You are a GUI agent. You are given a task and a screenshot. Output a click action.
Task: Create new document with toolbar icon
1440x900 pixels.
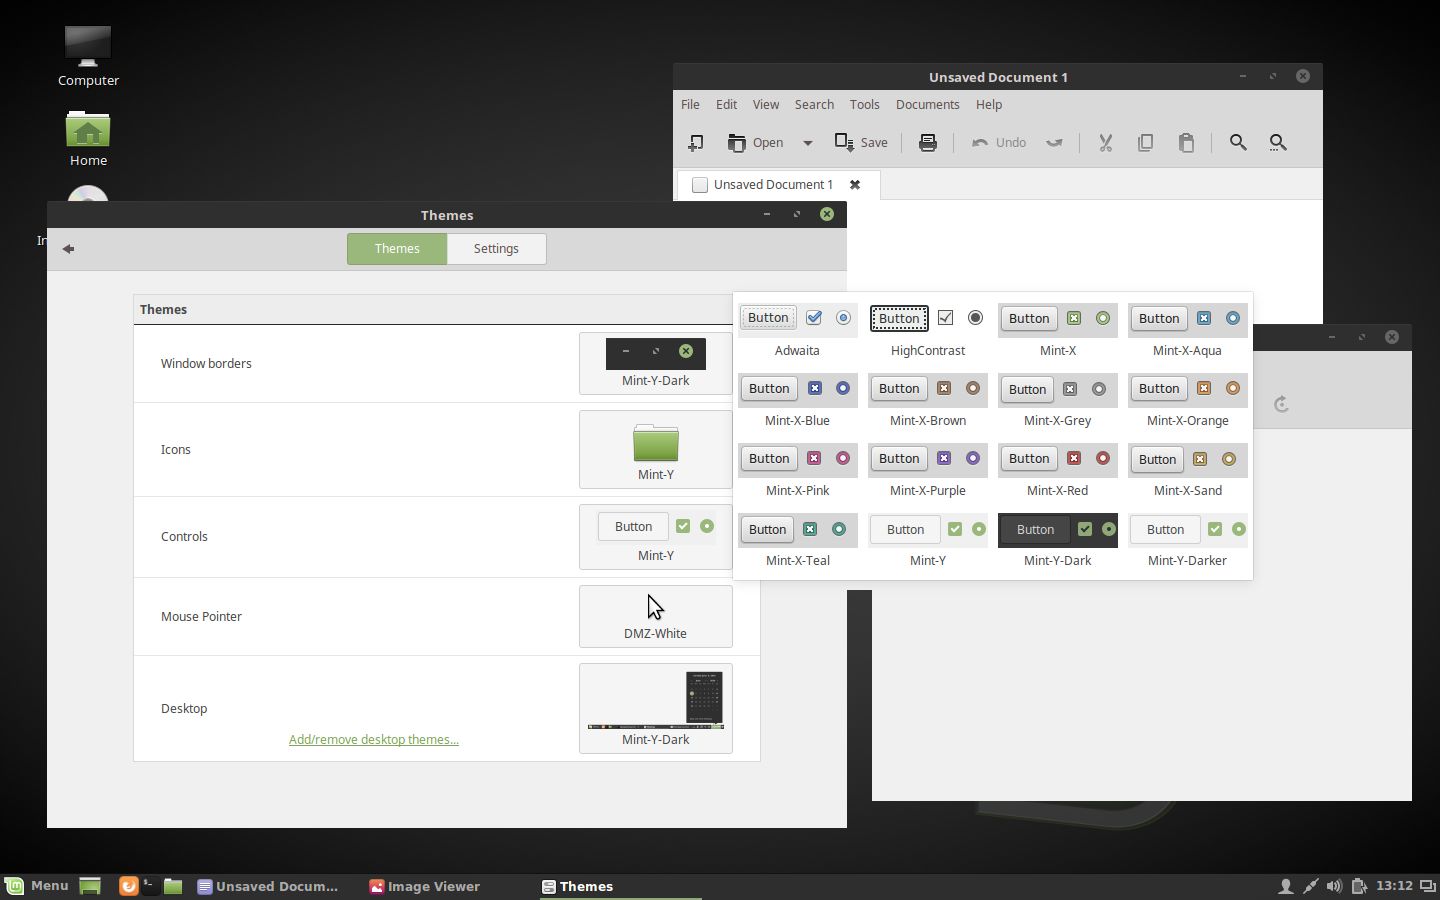(696, 143)
